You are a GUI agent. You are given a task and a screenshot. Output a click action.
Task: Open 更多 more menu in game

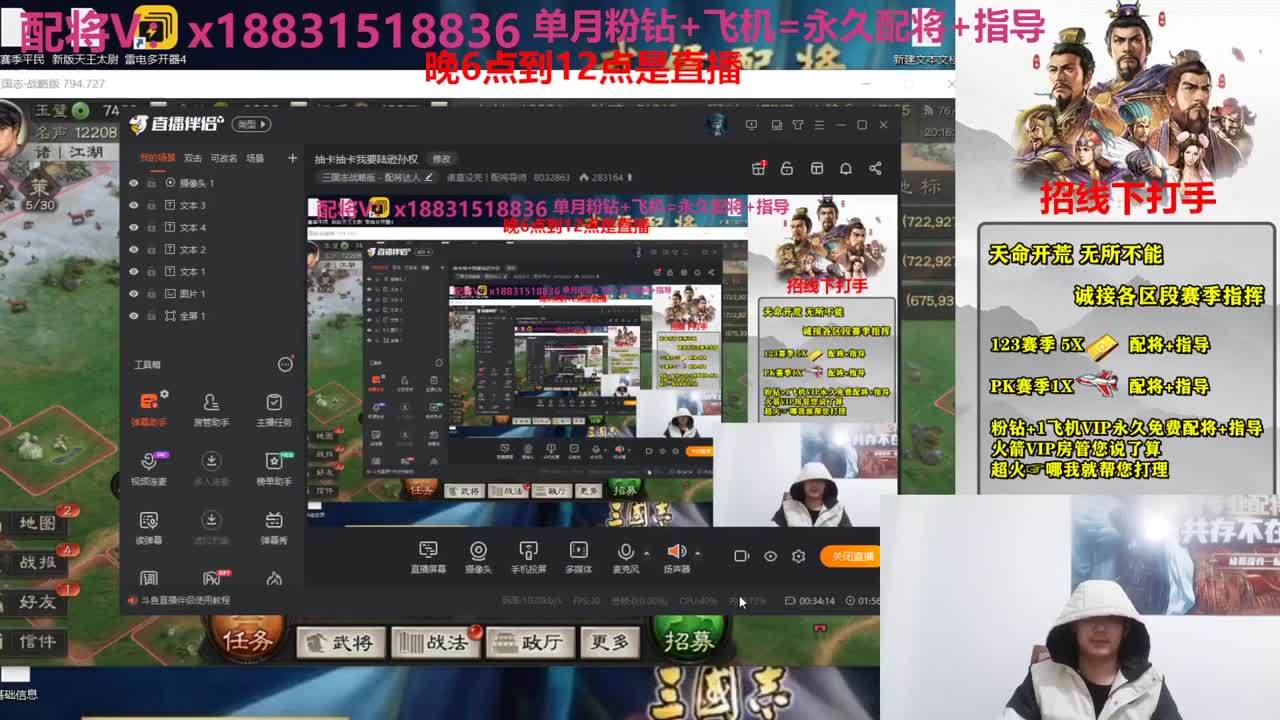[609, 642]
